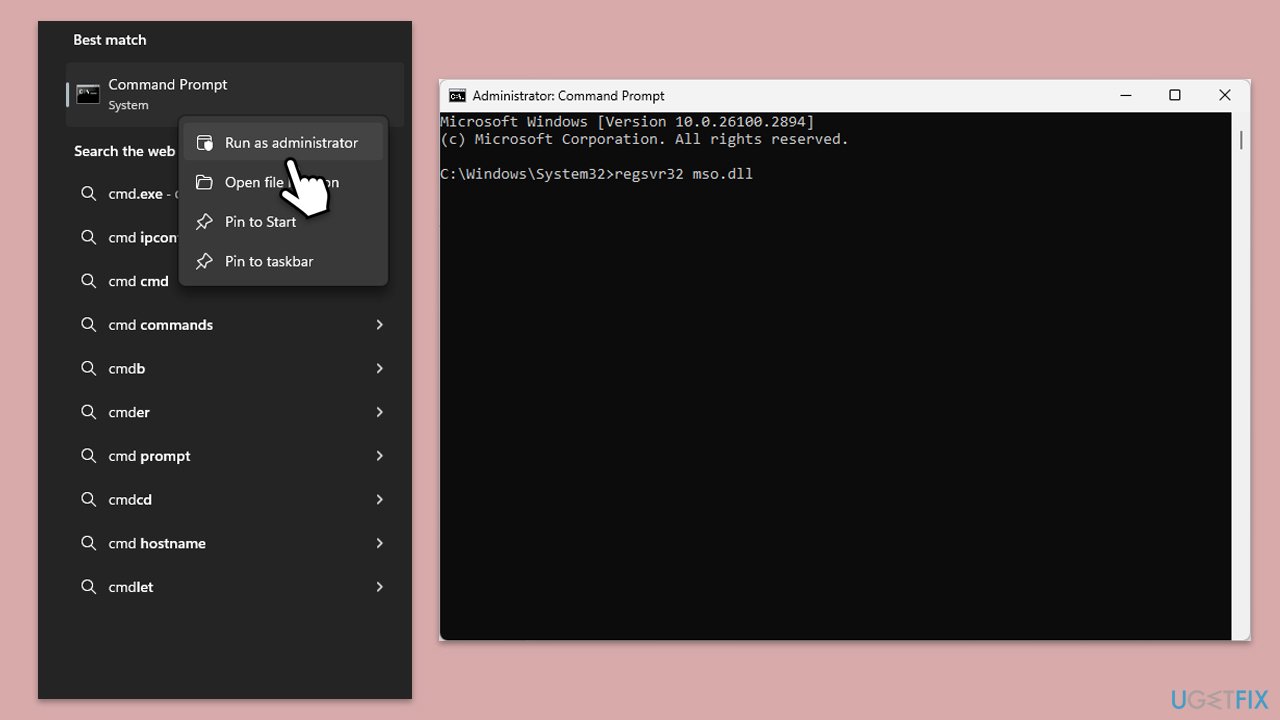Click search icon beside cmd commands
The height and width of the screenshot is (720, 1280).
[89, 325]
